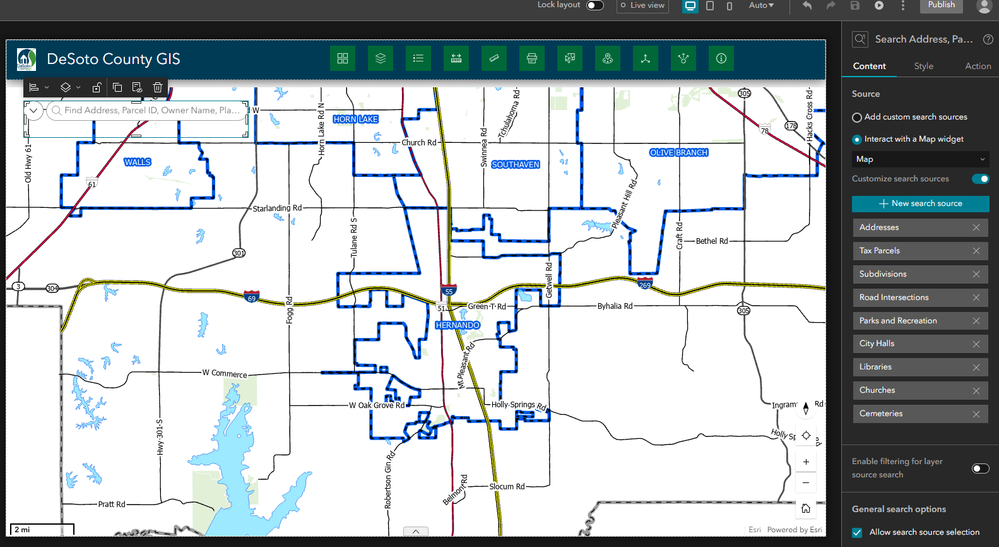This screenshot has height=547, width=999.
Task: Return map to home extent
Action: (x=806, y=508)
